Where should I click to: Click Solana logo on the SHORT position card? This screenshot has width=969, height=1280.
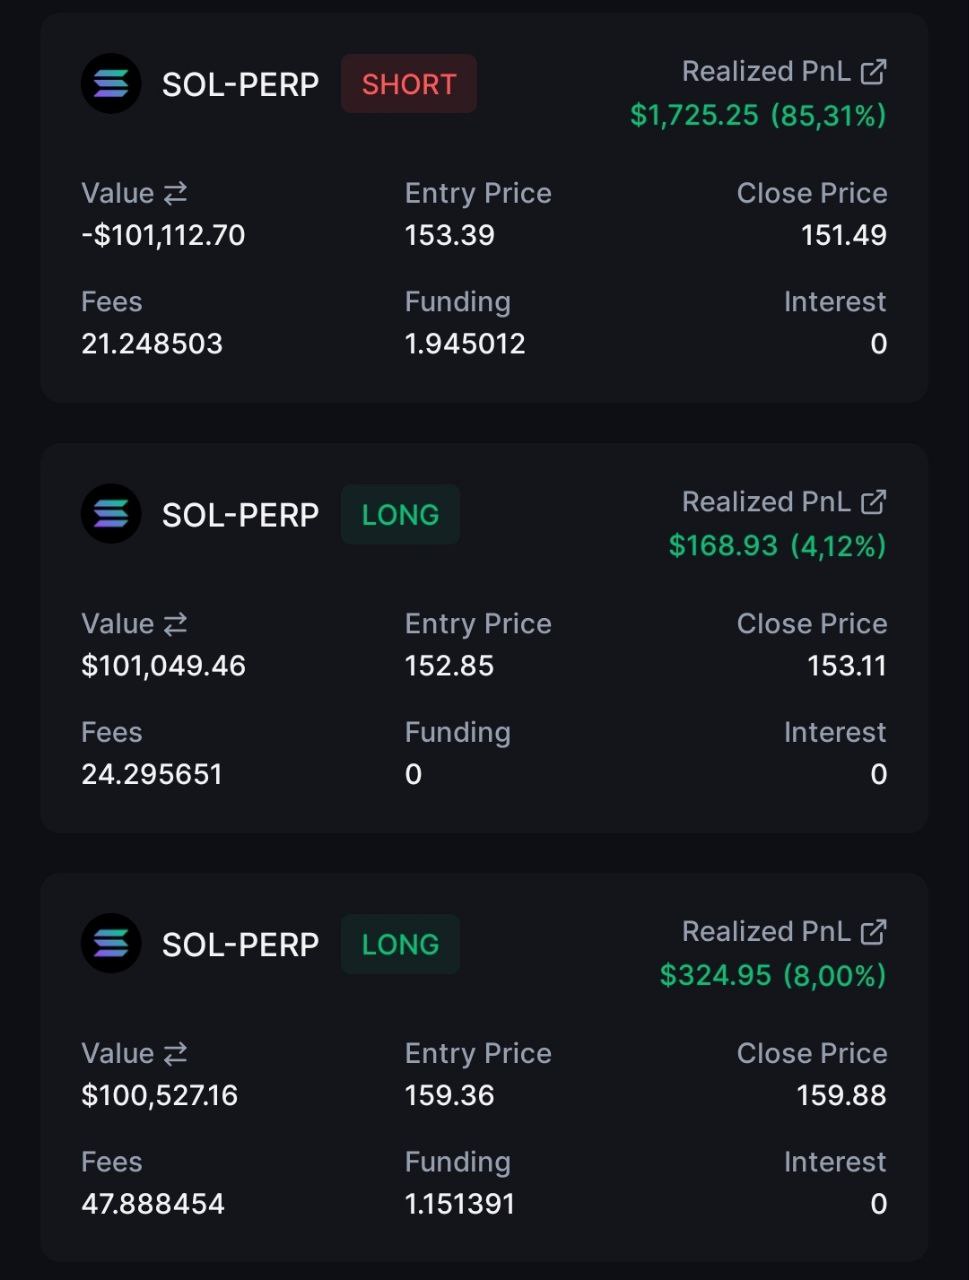click(x=111, y=84)
